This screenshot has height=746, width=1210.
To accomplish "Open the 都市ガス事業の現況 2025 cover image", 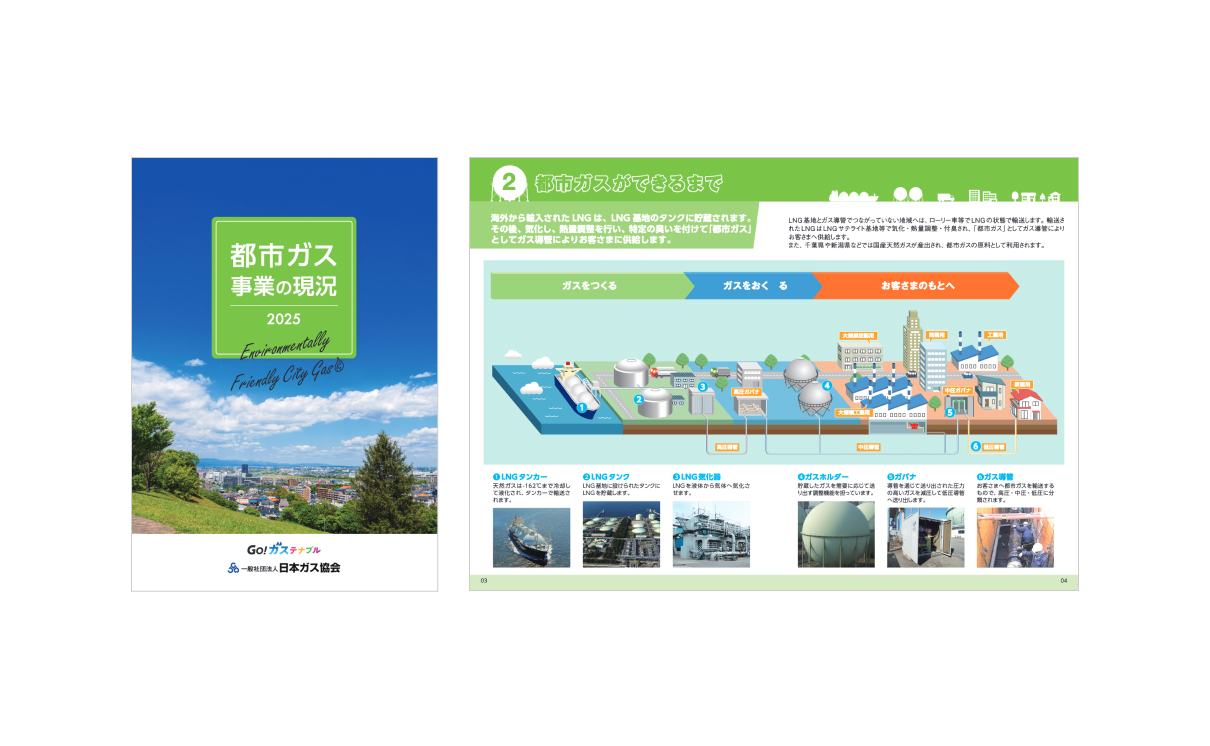I will point(284,374).
